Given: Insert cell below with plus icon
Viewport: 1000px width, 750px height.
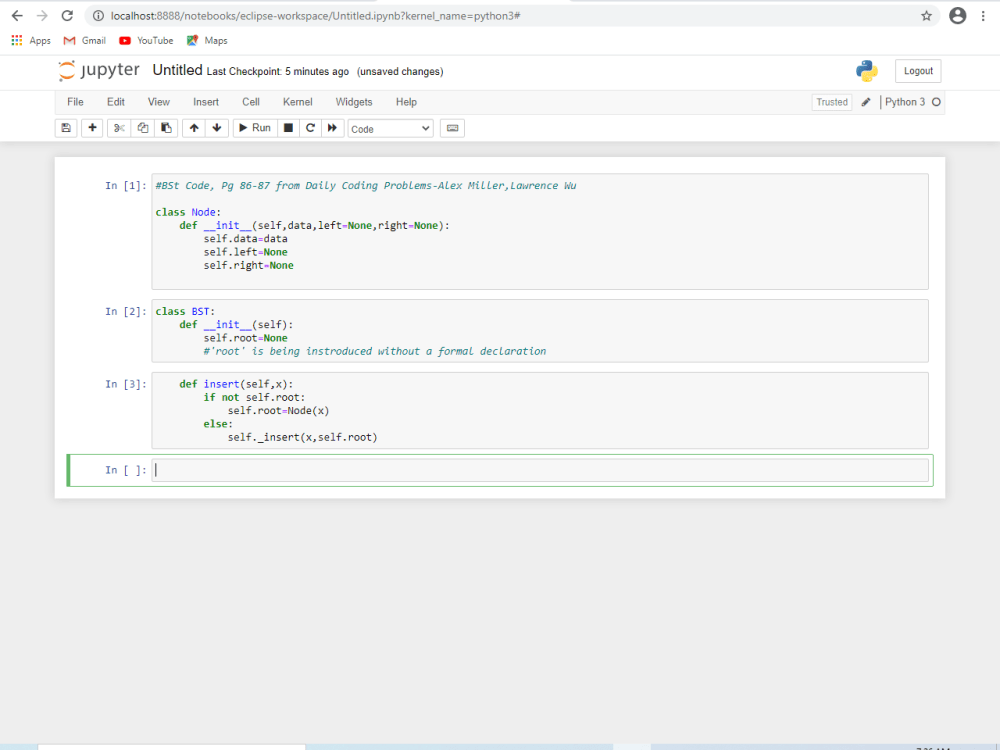Looking at the screenshot, I should coord(92,128).
